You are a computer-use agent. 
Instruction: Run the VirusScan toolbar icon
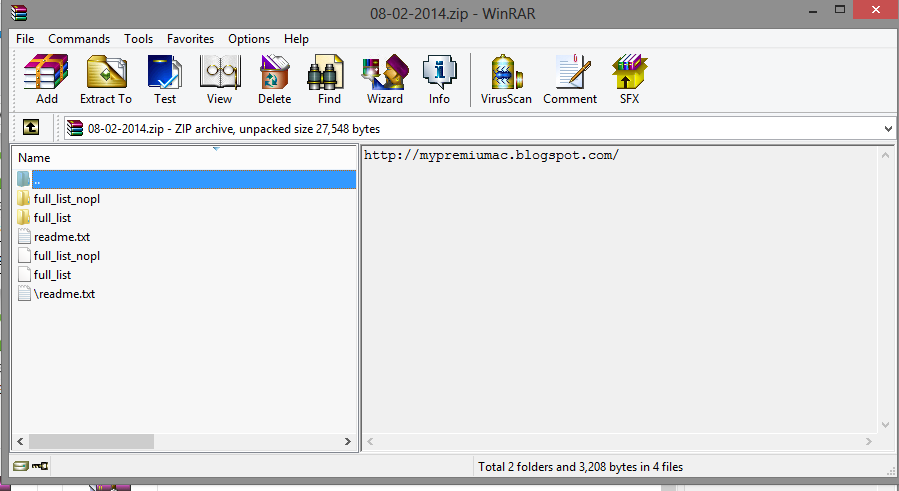[506, 72]
